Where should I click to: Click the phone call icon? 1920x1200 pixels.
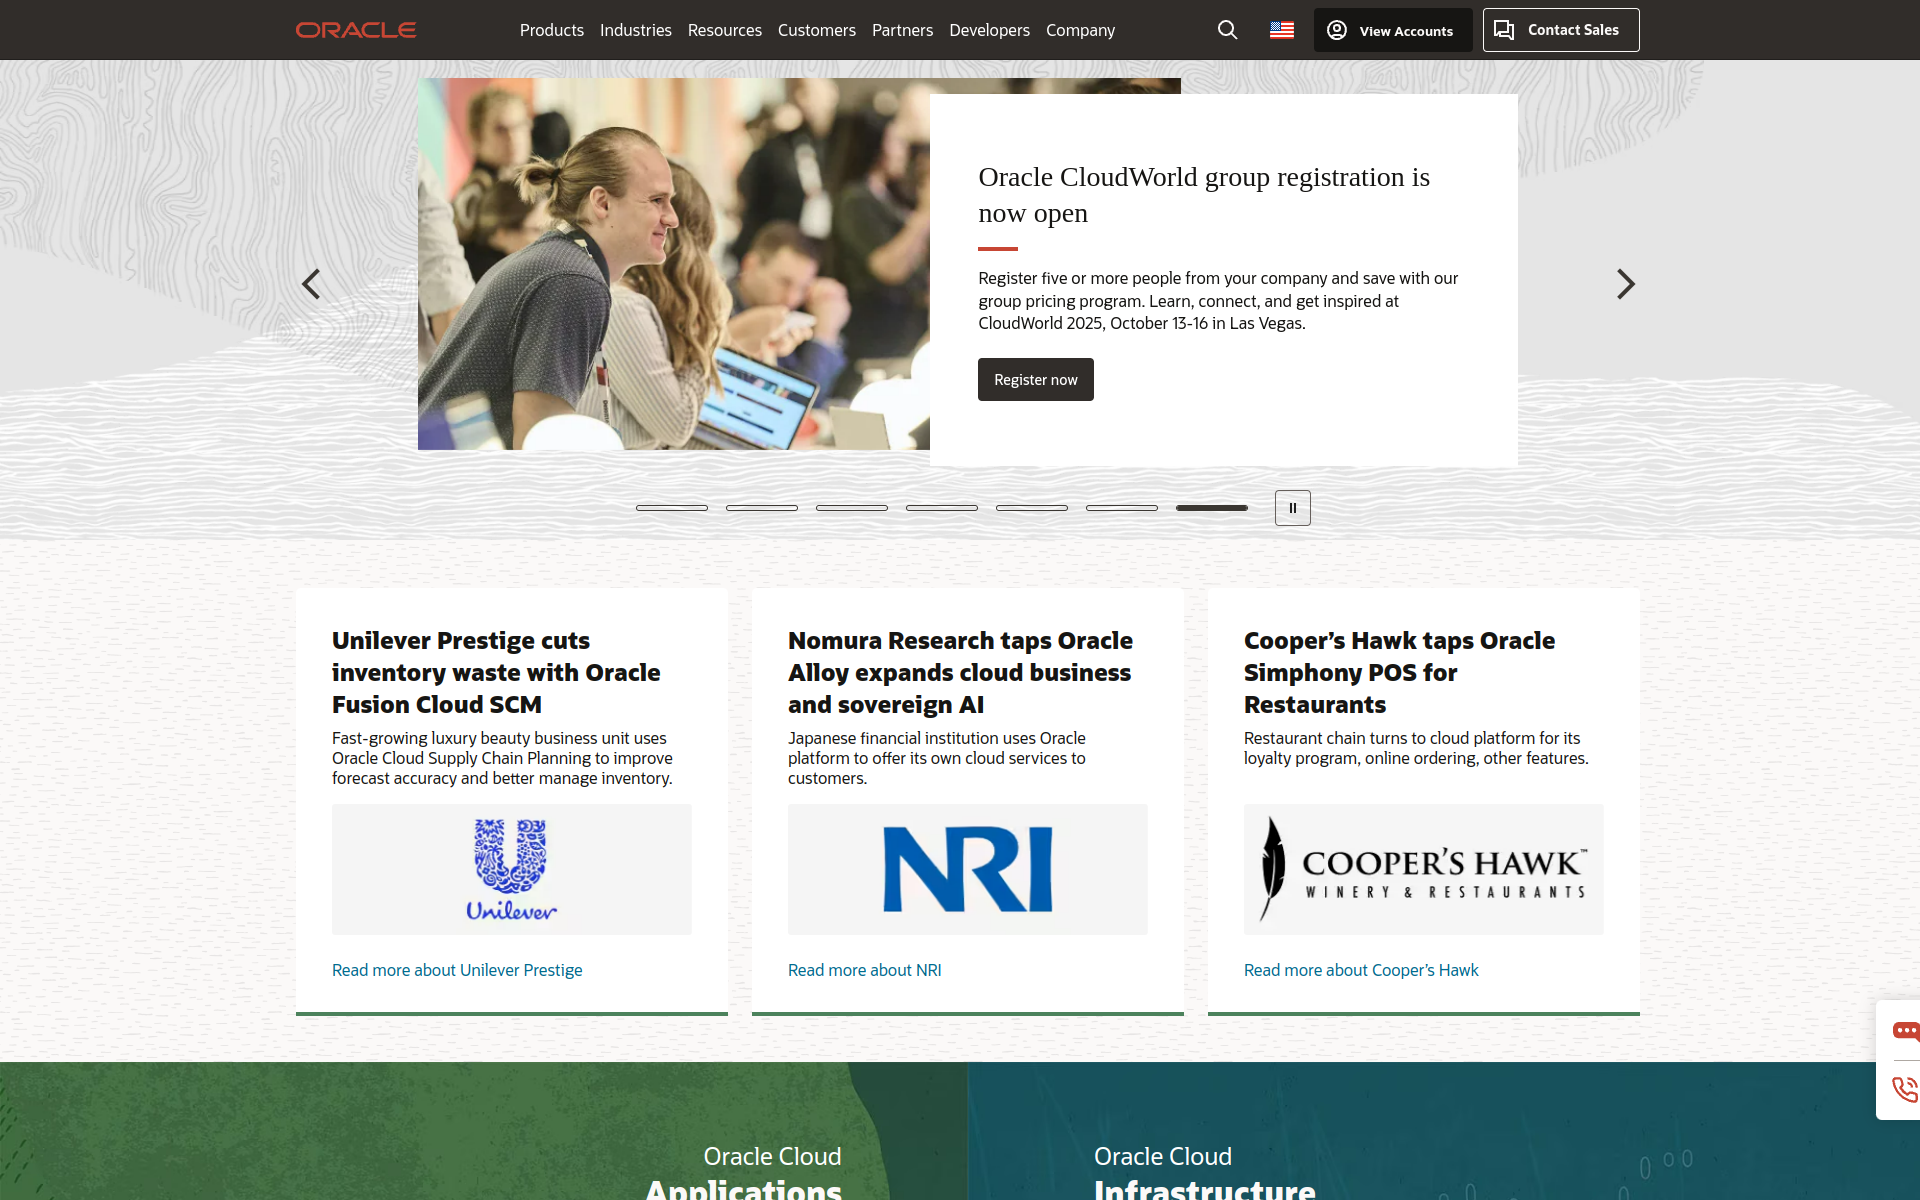click(x=1905, y=1089)
